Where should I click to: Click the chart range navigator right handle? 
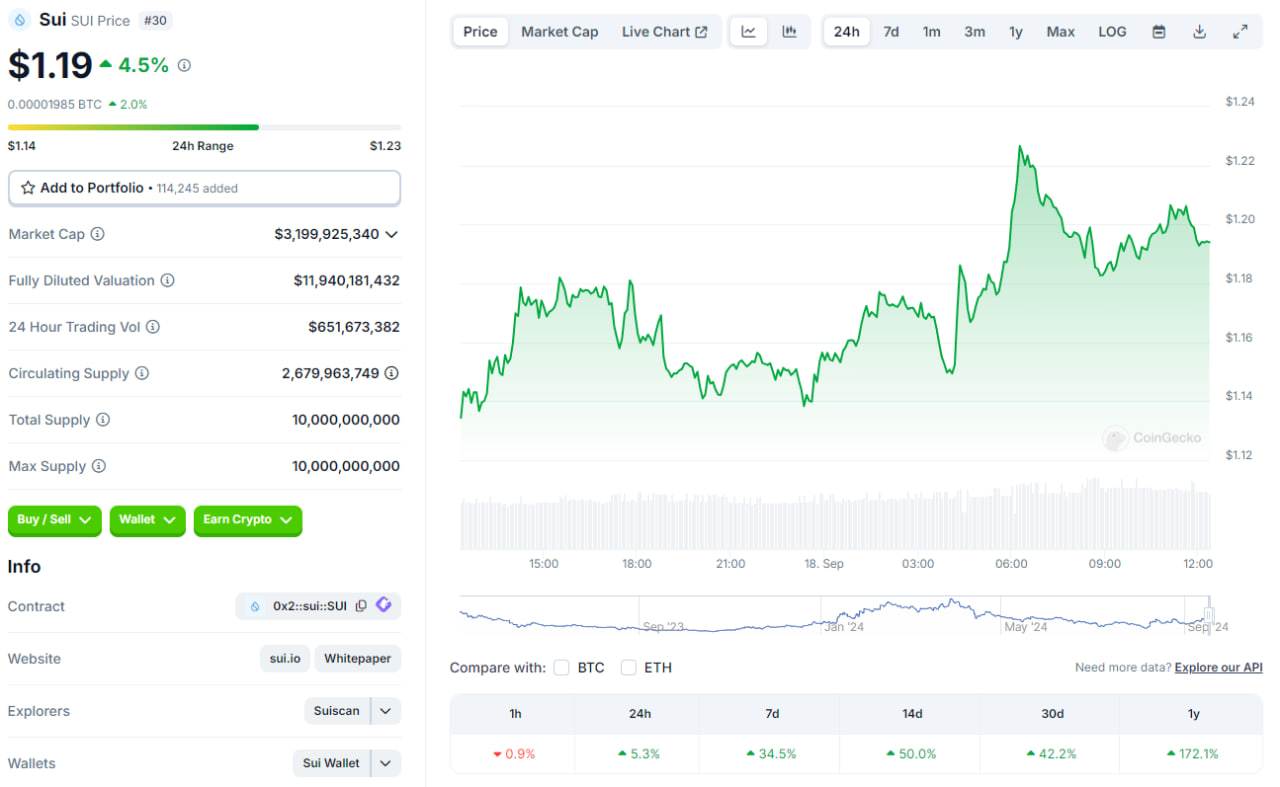pos(1209,616)
